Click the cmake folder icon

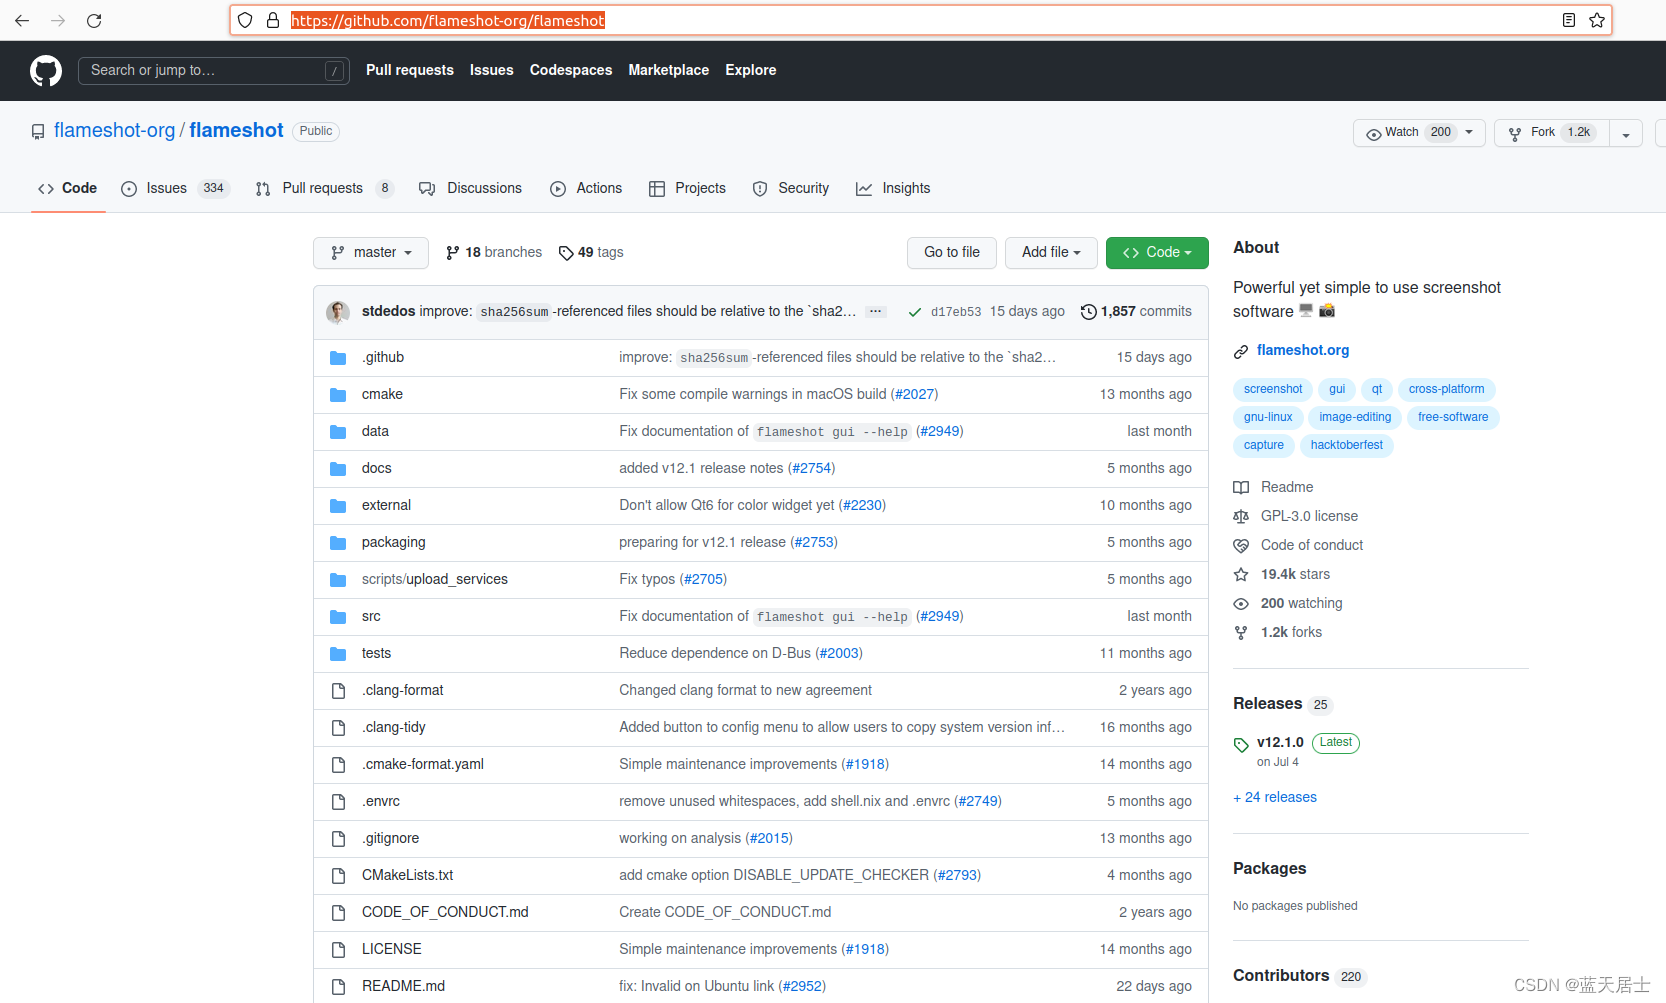pos(338,395)
